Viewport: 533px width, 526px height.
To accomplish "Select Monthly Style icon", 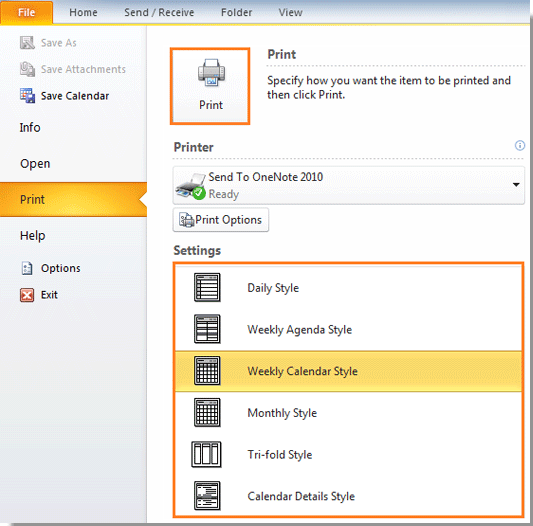I will pyautogui.click(x=207, y=412).
